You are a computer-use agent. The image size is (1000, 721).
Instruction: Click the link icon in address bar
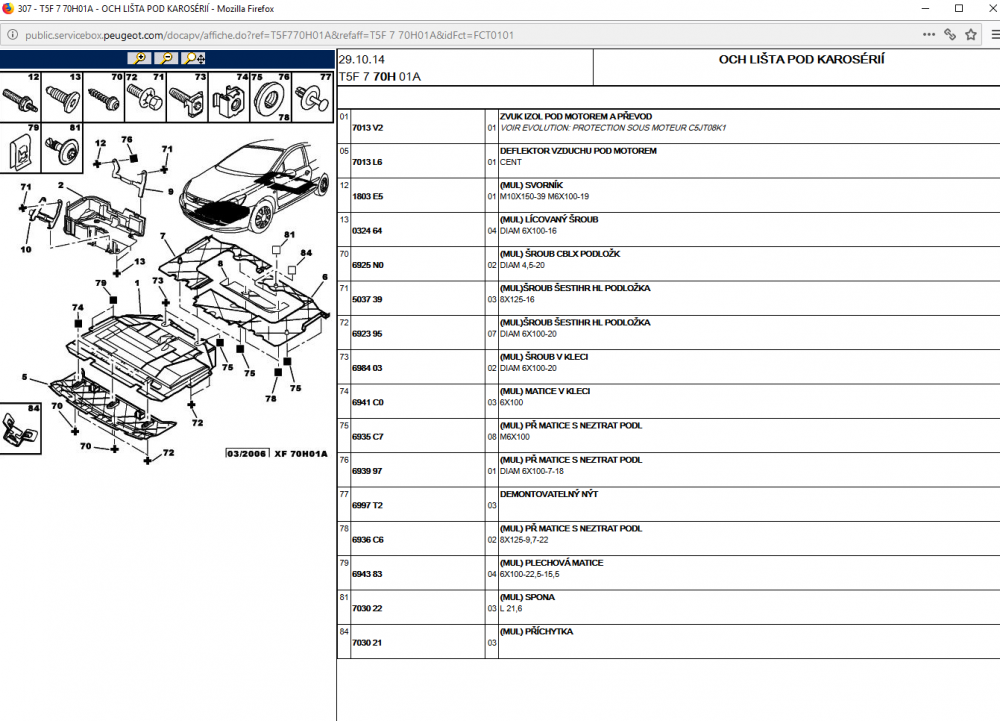(950, 34)
